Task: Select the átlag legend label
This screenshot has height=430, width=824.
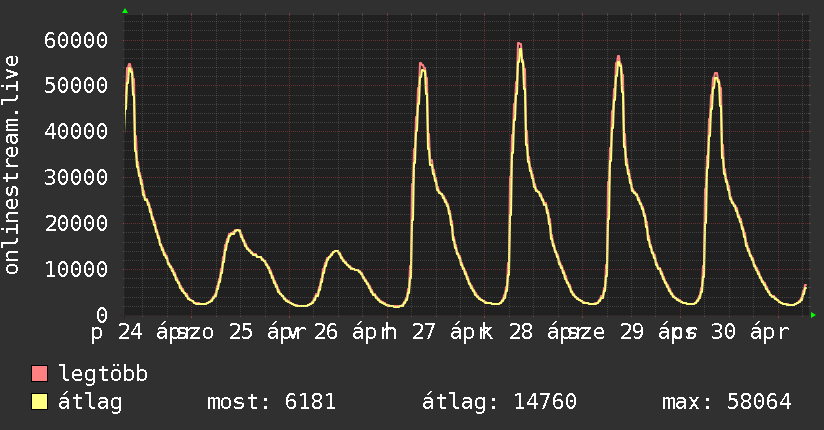Action: pos(90,402)
